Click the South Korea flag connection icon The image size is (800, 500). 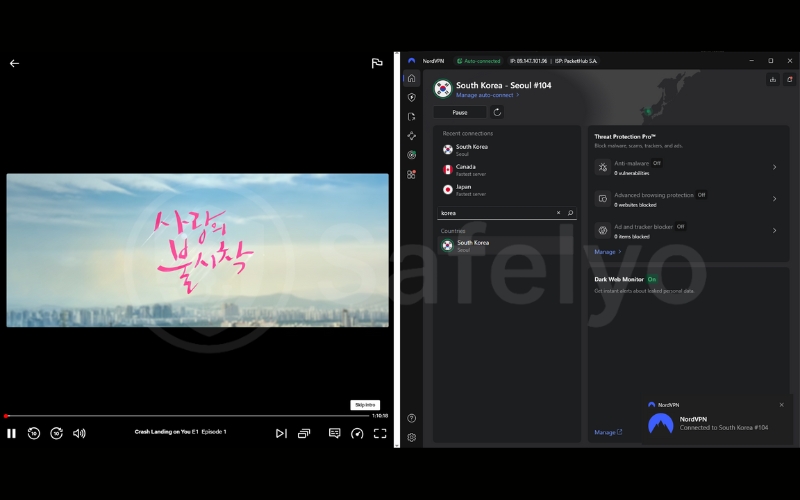click(x=443, y=88)
